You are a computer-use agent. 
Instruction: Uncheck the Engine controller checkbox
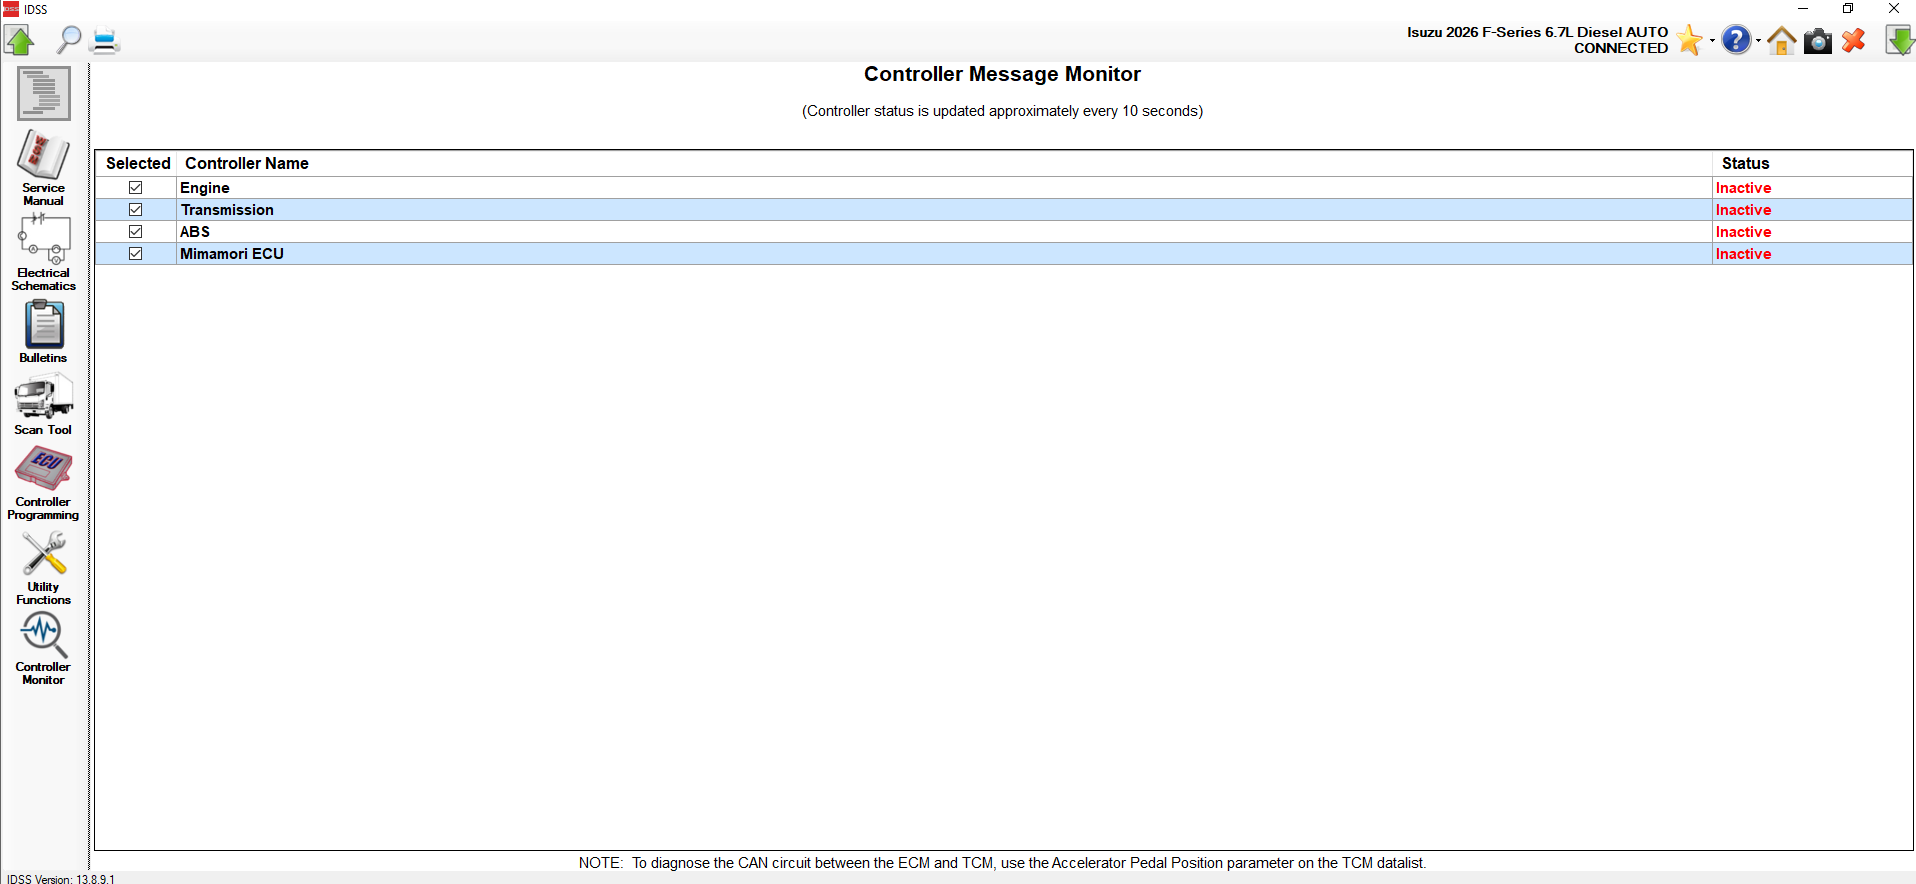136,188
